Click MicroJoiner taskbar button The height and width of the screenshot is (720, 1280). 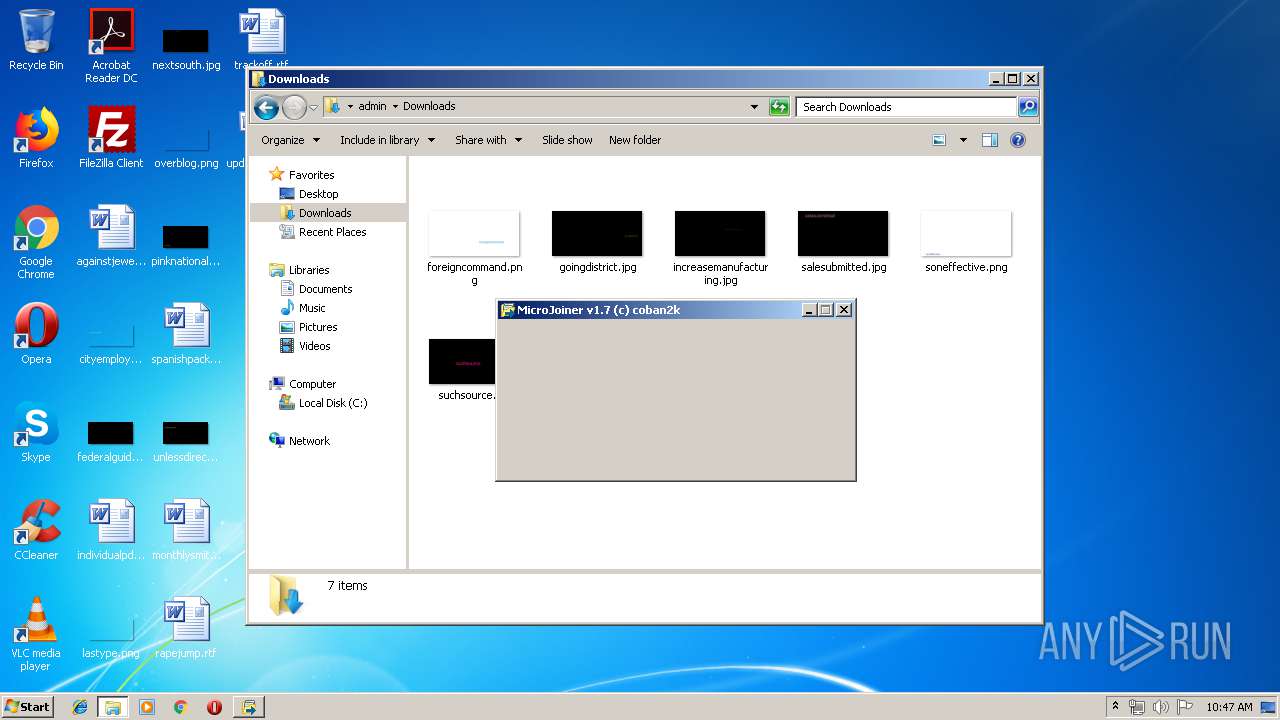[x=248, y=707]
